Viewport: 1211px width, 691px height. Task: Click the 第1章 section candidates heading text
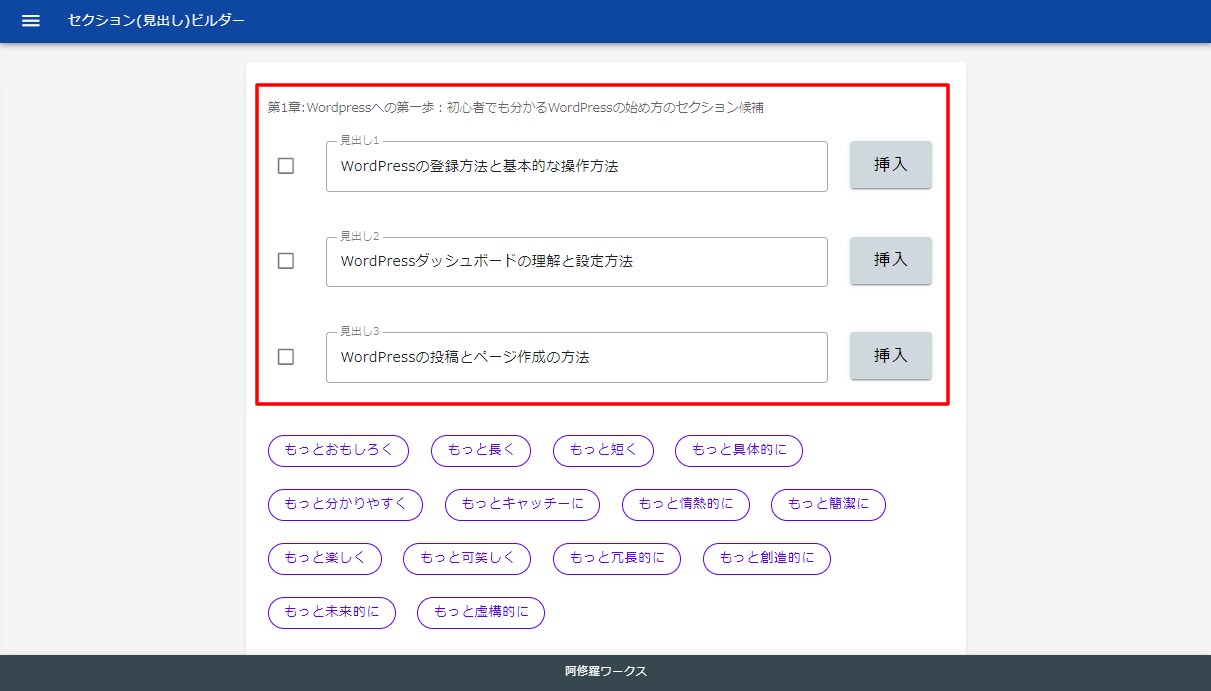(x=516, y=107)
